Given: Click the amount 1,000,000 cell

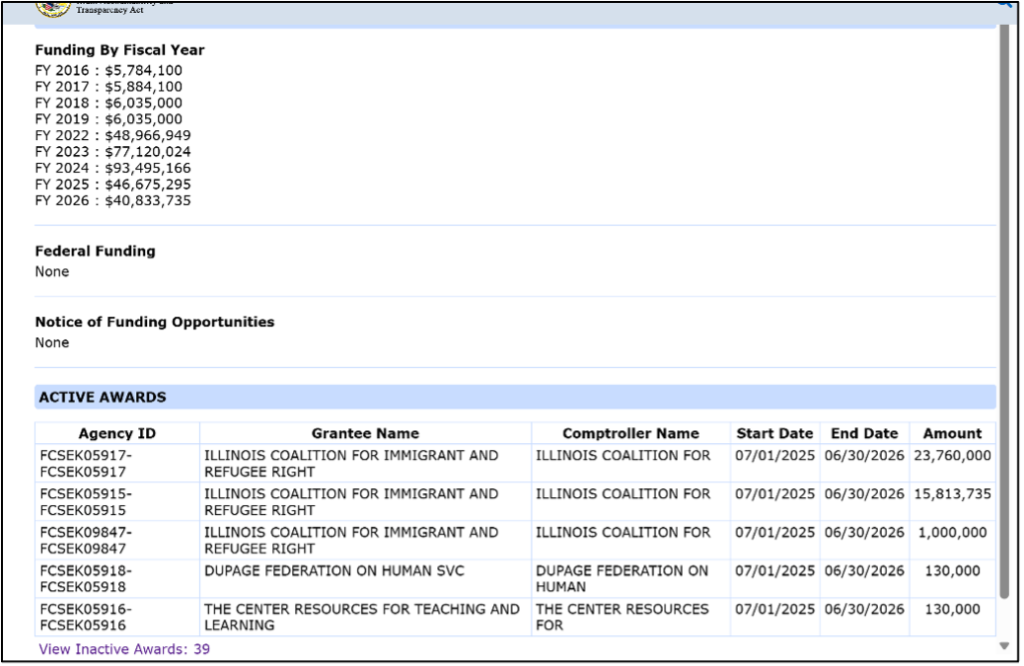Looking at the screenshot, I should (952, 541).
